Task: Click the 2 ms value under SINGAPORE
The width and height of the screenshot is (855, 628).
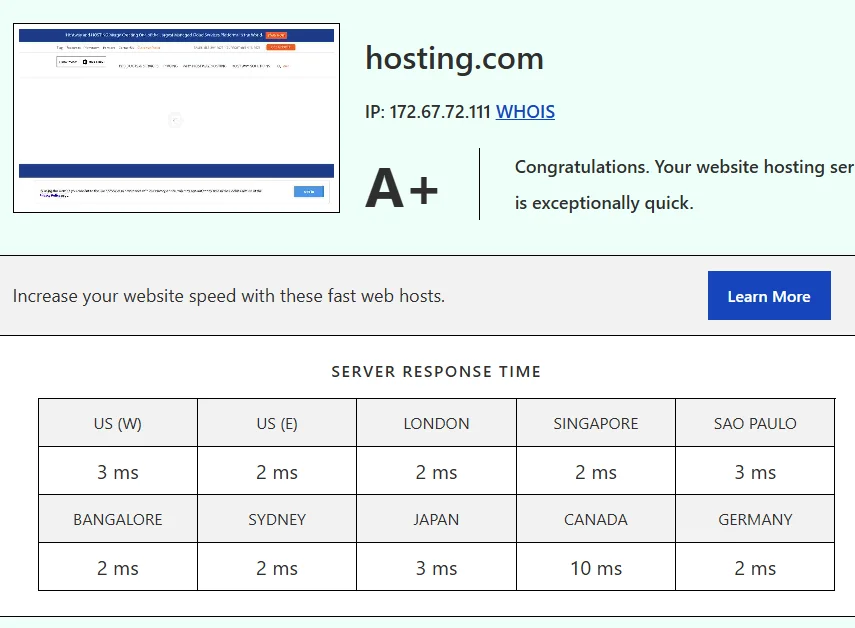Action: point(595,472)
